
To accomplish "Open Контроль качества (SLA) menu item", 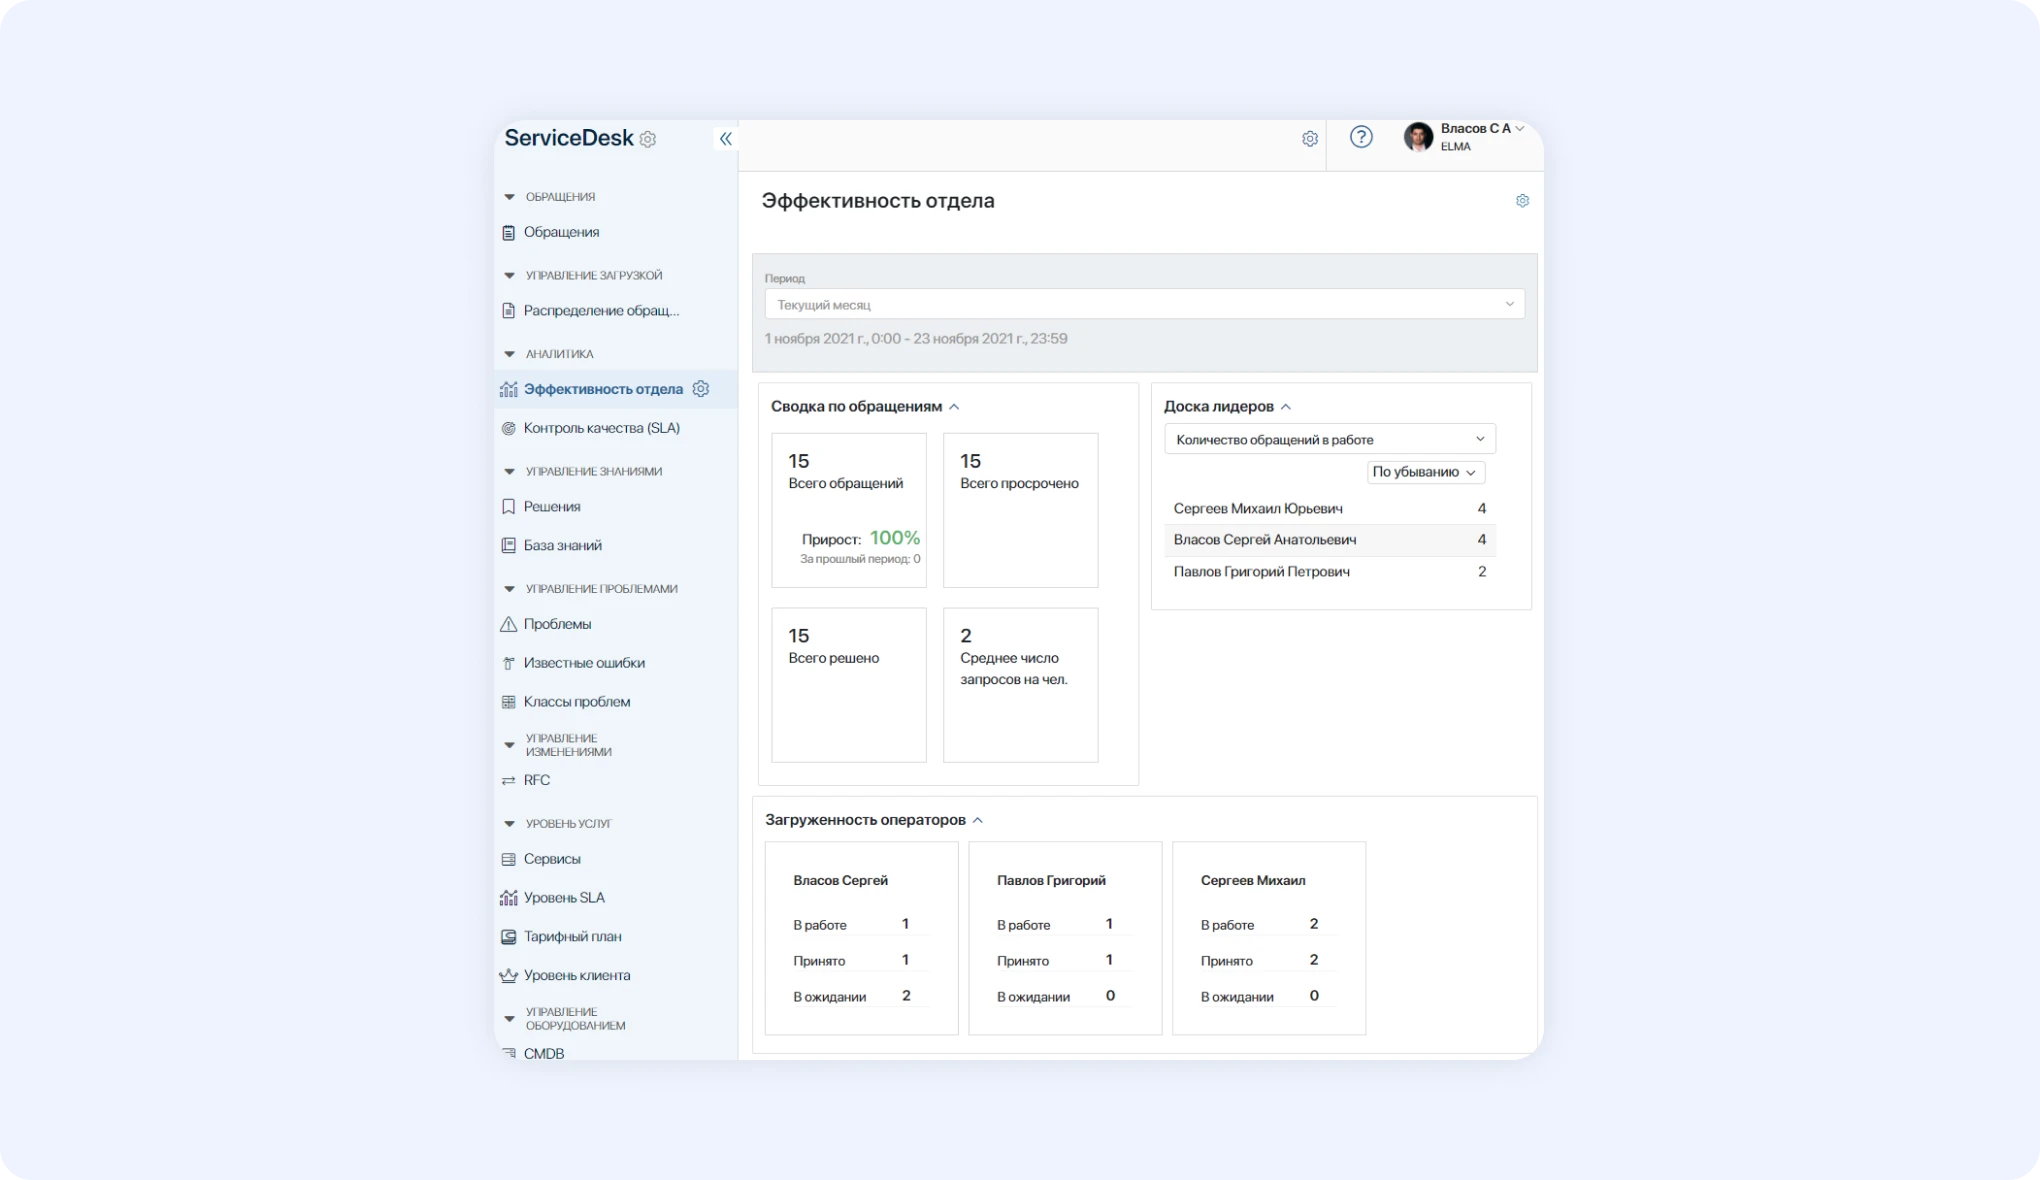I will click(601, 428).
